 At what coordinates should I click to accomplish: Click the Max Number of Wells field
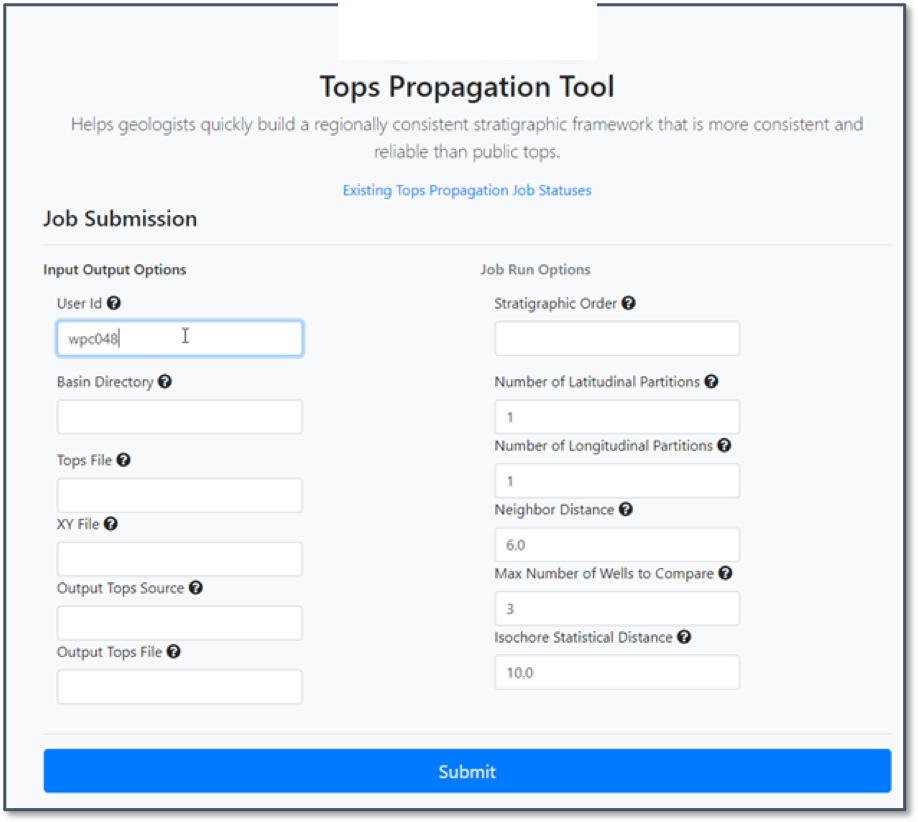617,609
